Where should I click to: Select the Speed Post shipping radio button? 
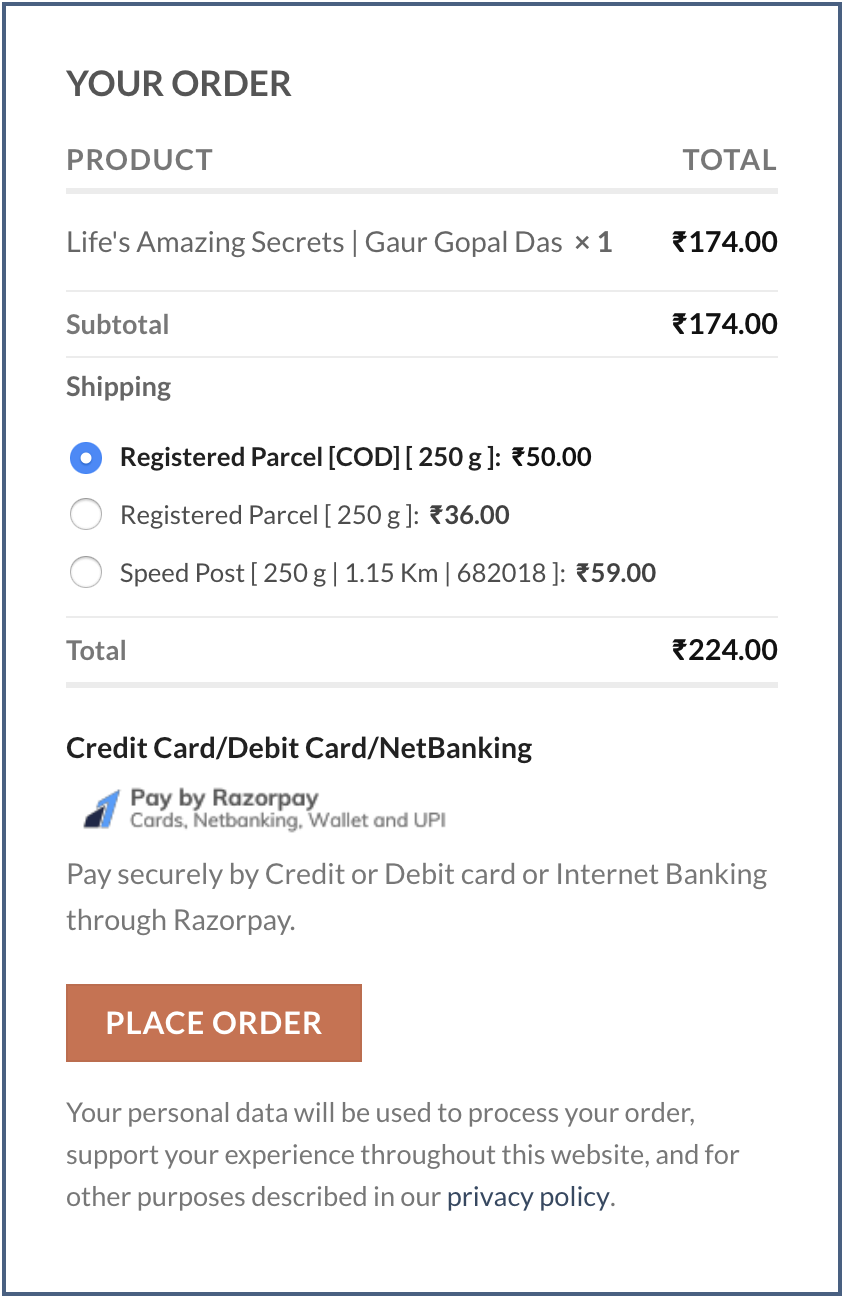click(x=86, y=574)
